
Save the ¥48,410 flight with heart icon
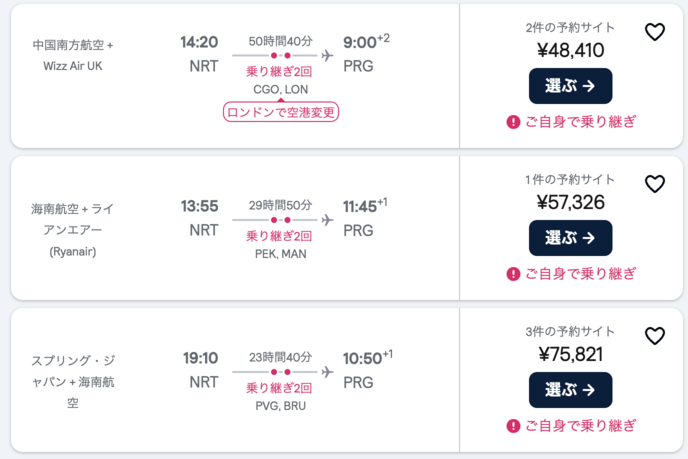tap(654, 33)
